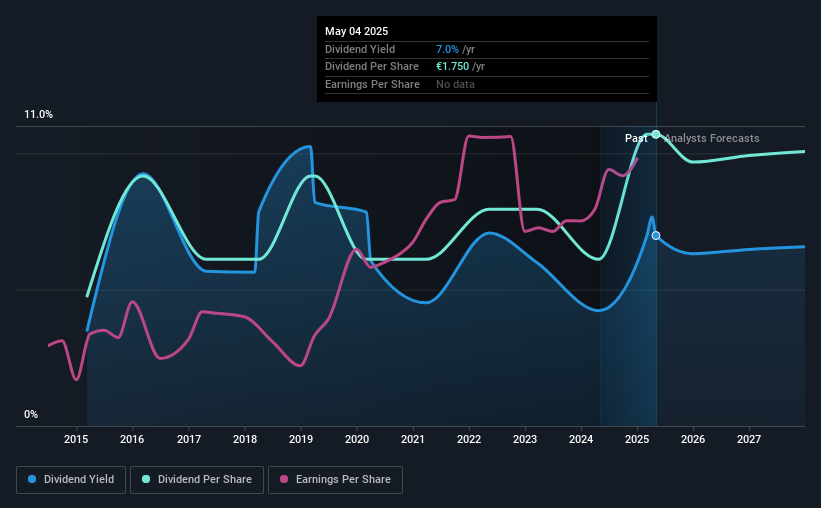Click the Past label on chart

636,138
